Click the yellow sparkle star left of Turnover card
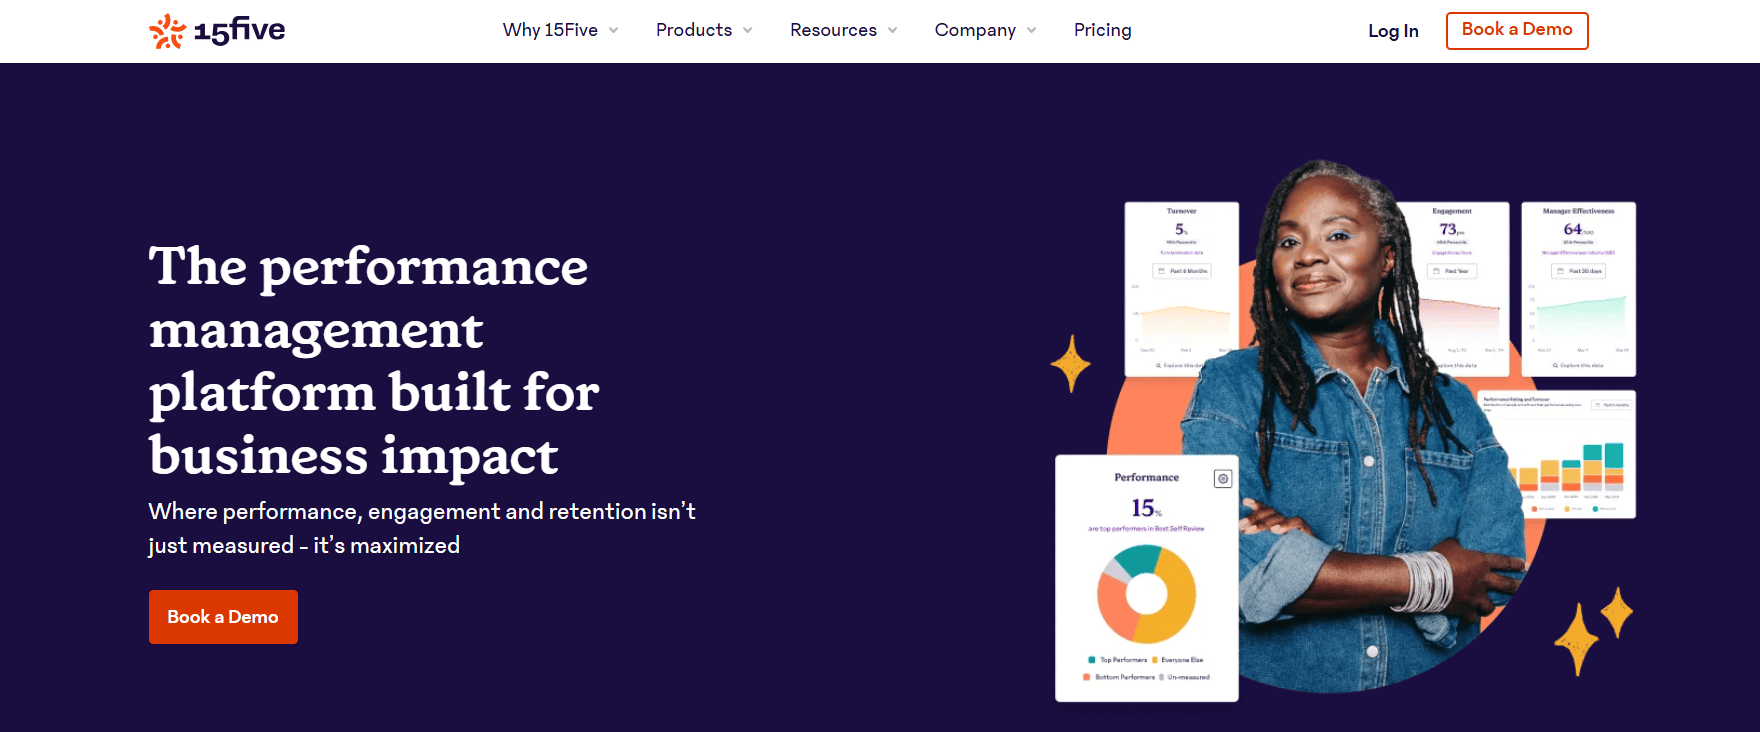The width and height of the screenshot is (1760, 732). tap(1071, 363)
